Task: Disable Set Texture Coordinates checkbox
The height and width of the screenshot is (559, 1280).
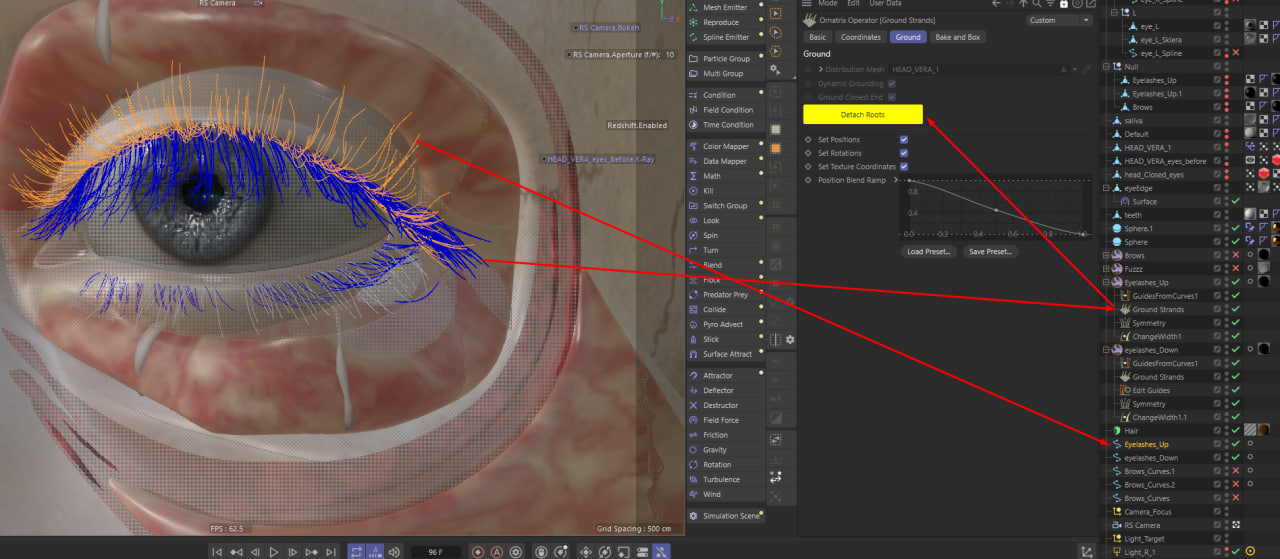Action: tap(904, 166)
